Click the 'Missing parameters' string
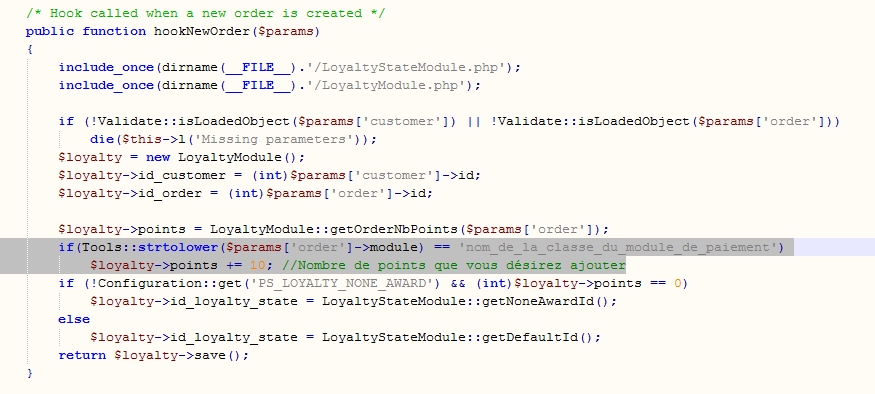Image resolution: width=875 pixels, height=394 pixels. tap(273, 139)
